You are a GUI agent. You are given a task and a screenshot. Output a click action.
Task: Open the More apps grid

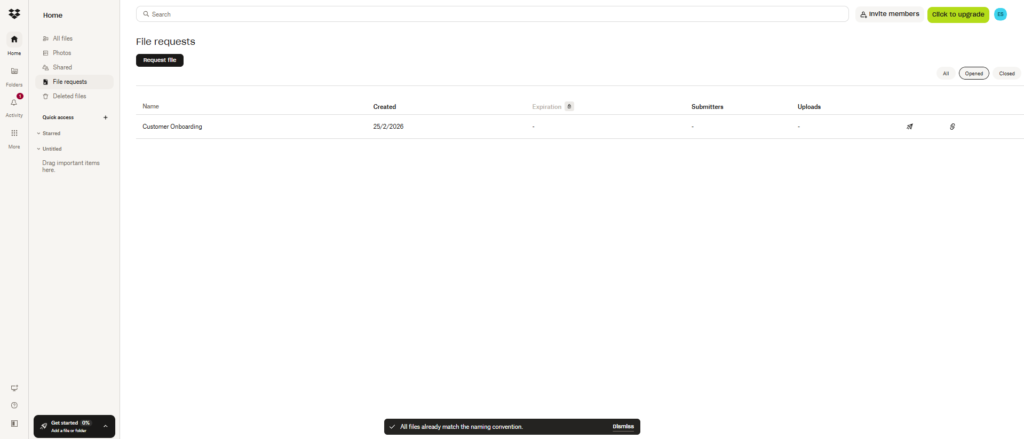(x=14, y=133)
